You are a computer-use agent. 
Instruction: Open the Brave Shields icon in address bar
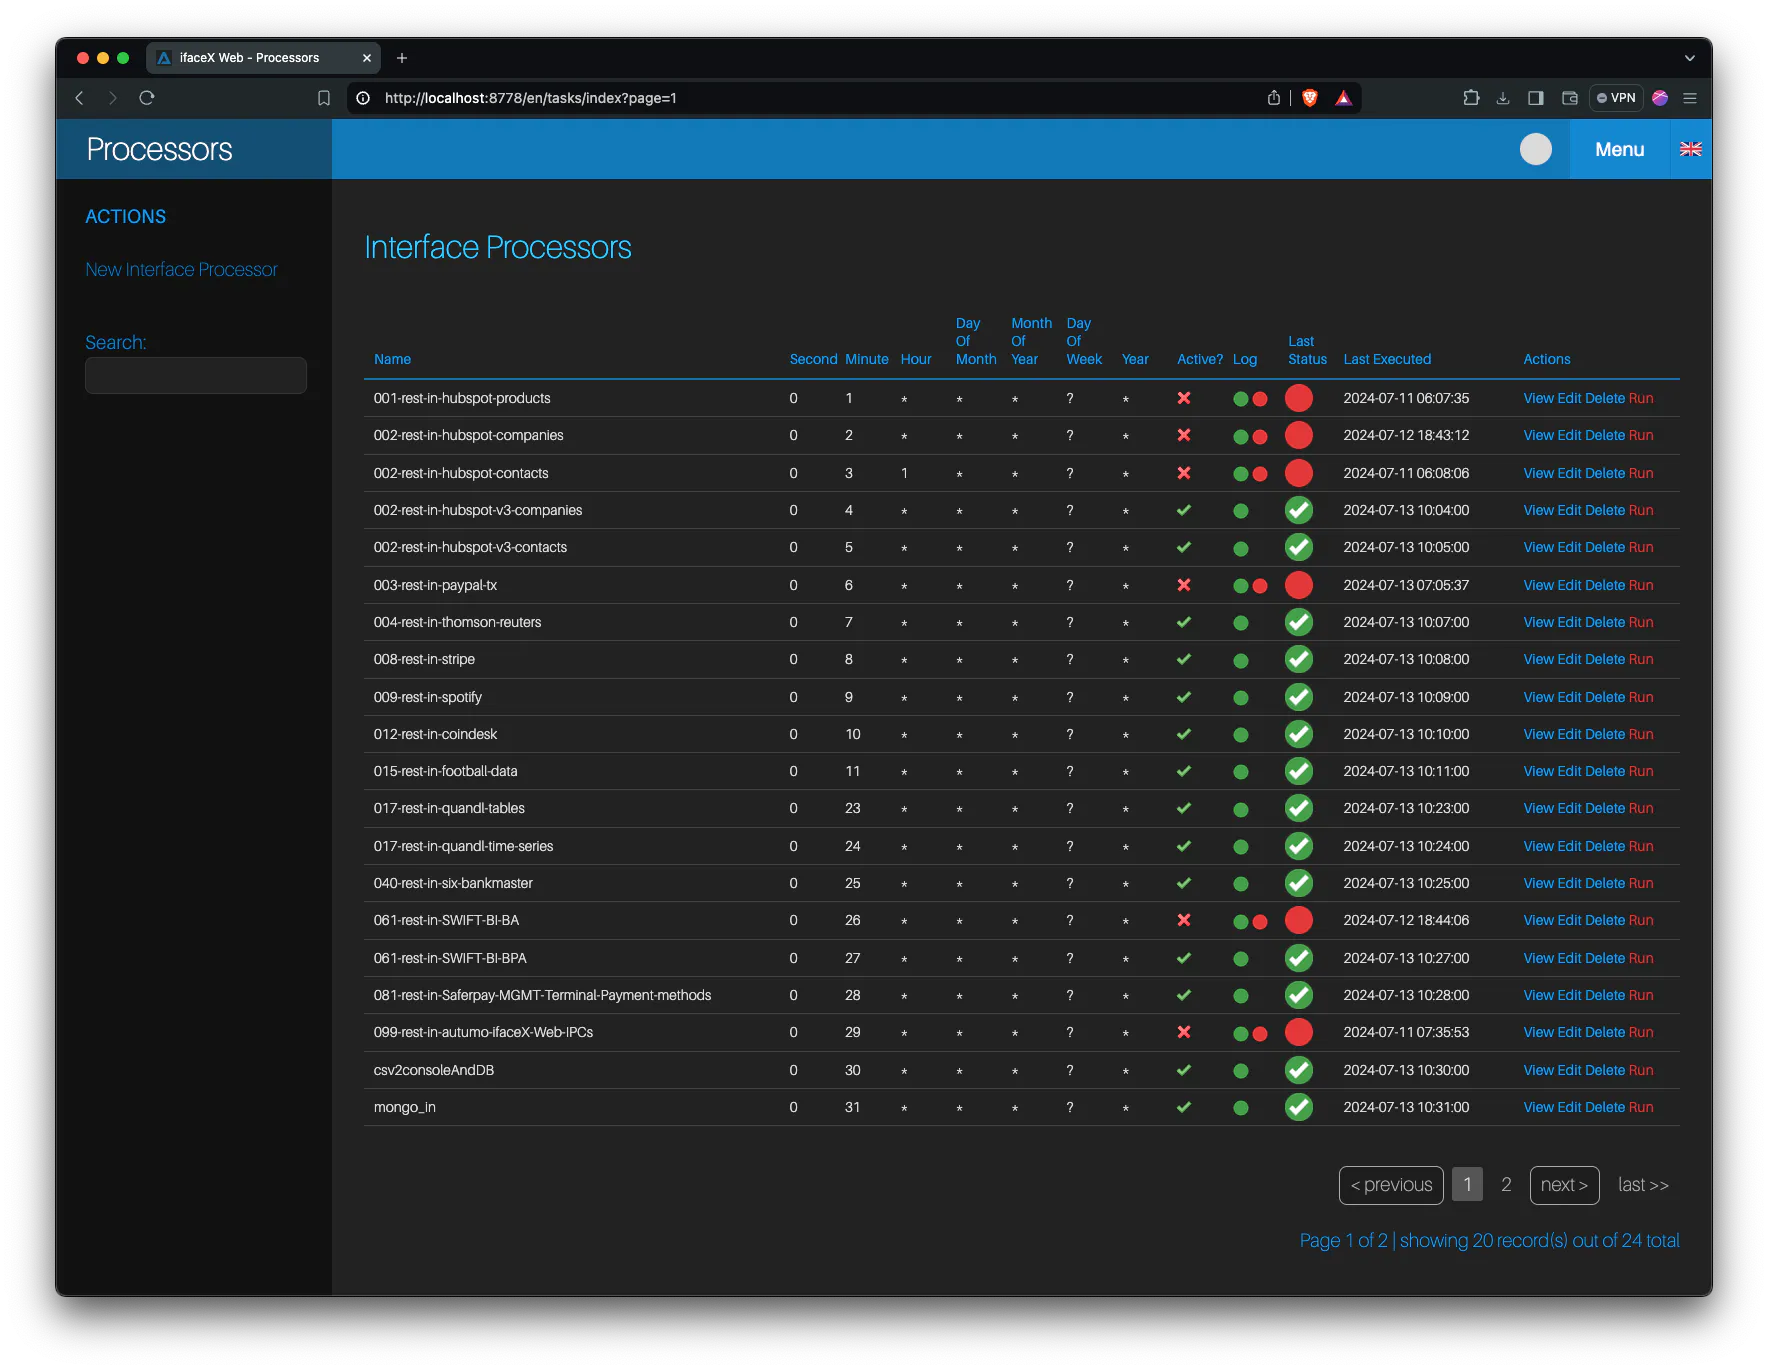pyautogui.click(x=1310, y=98)
